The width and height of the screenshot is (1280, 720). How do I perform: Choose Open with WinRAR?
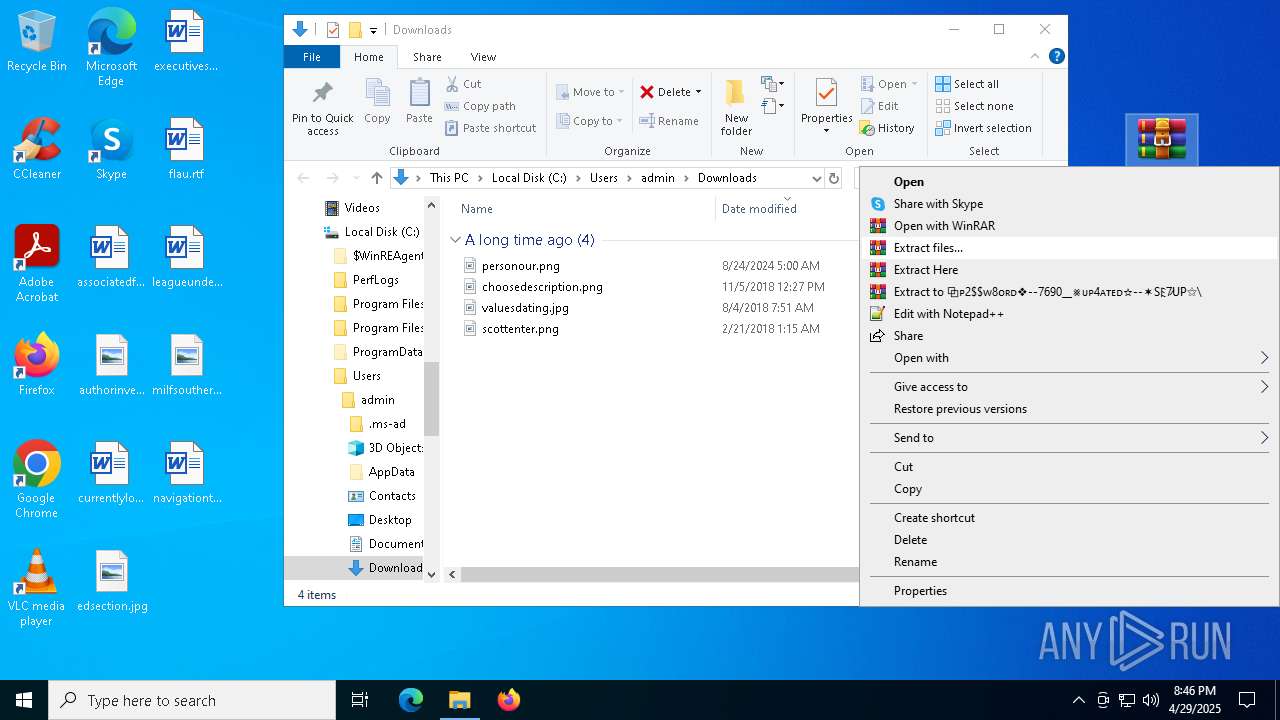[x=1069, y=226]
